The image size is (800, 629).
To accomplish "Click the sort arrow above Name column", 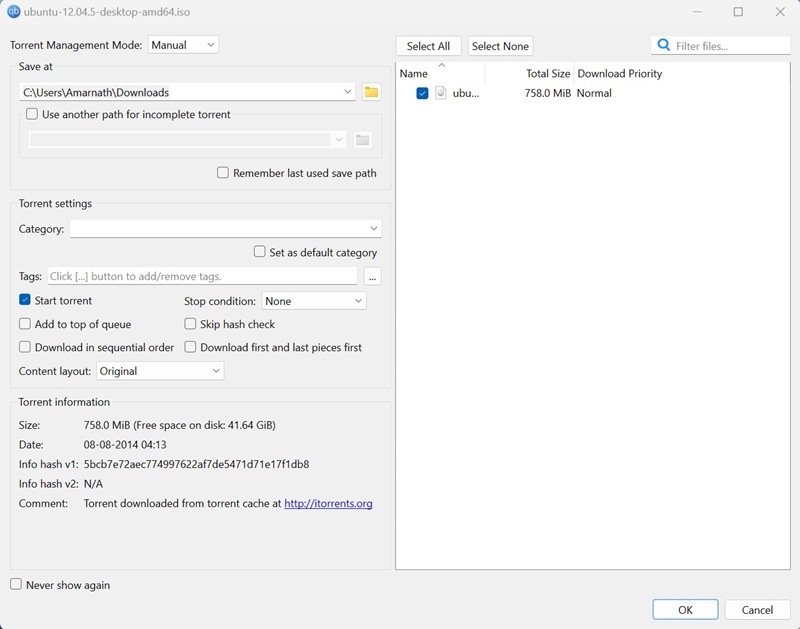I will [x=442, y=65].
